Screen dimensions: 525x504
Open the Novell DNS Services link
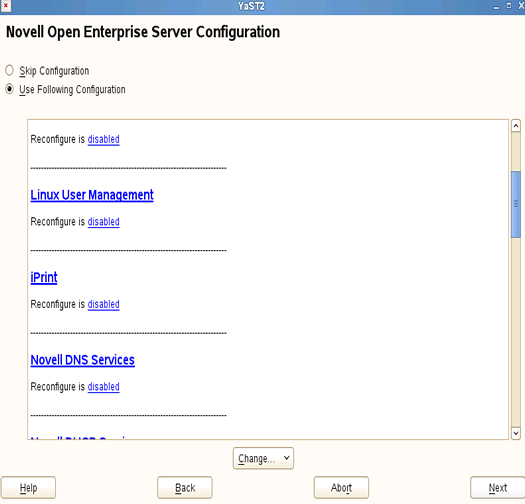tap(83, 360)
